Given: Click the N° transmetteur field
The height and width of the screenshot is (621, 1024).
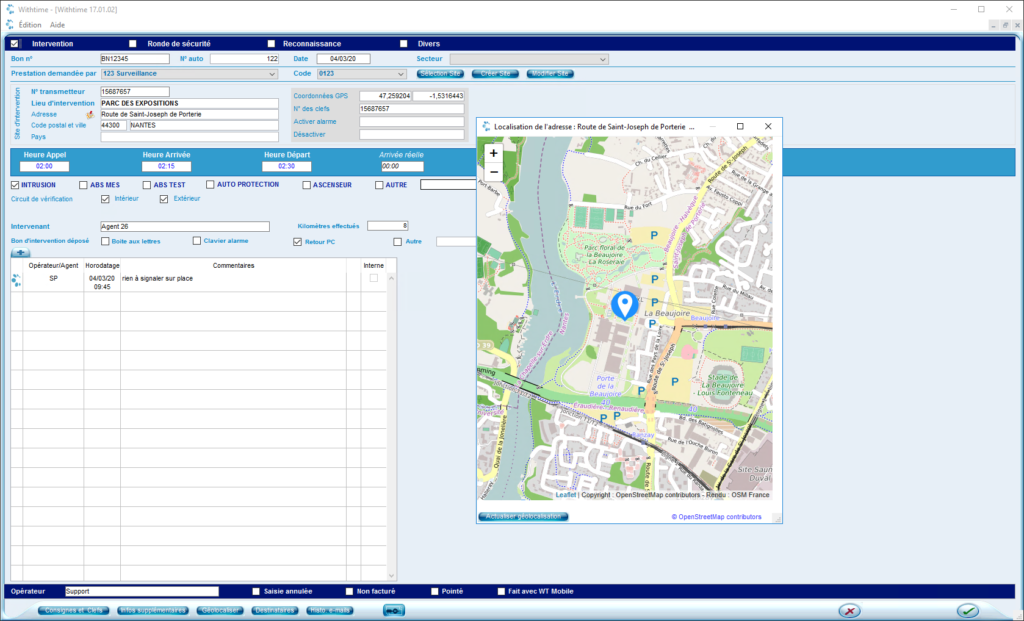Looking at the screenshot, I should click(135, 91).
